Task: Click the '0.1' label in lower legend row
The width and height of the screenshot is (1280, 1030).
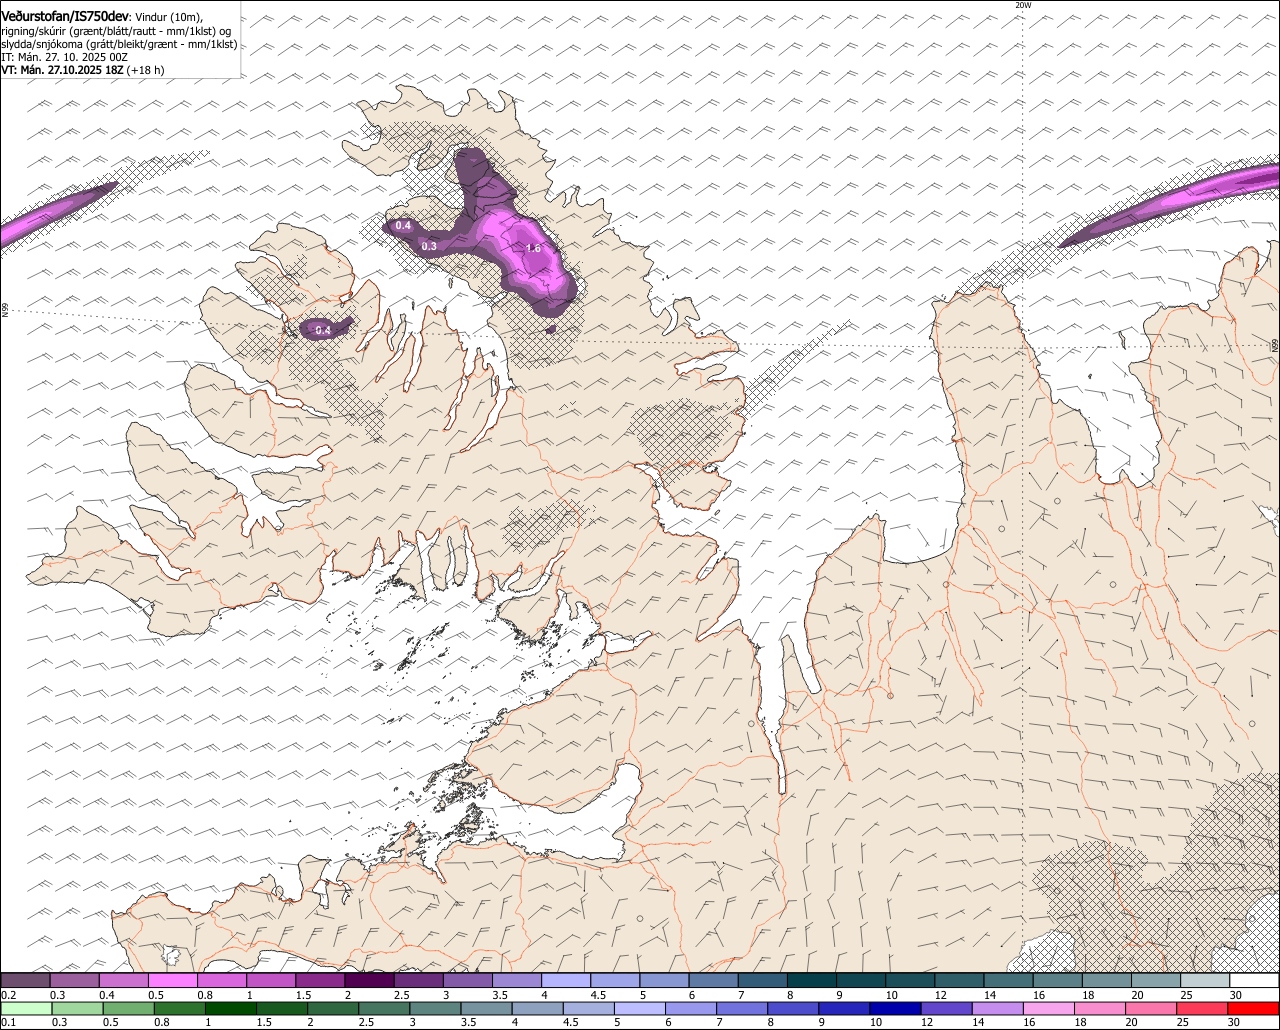Action: [x=8, y=1023]
